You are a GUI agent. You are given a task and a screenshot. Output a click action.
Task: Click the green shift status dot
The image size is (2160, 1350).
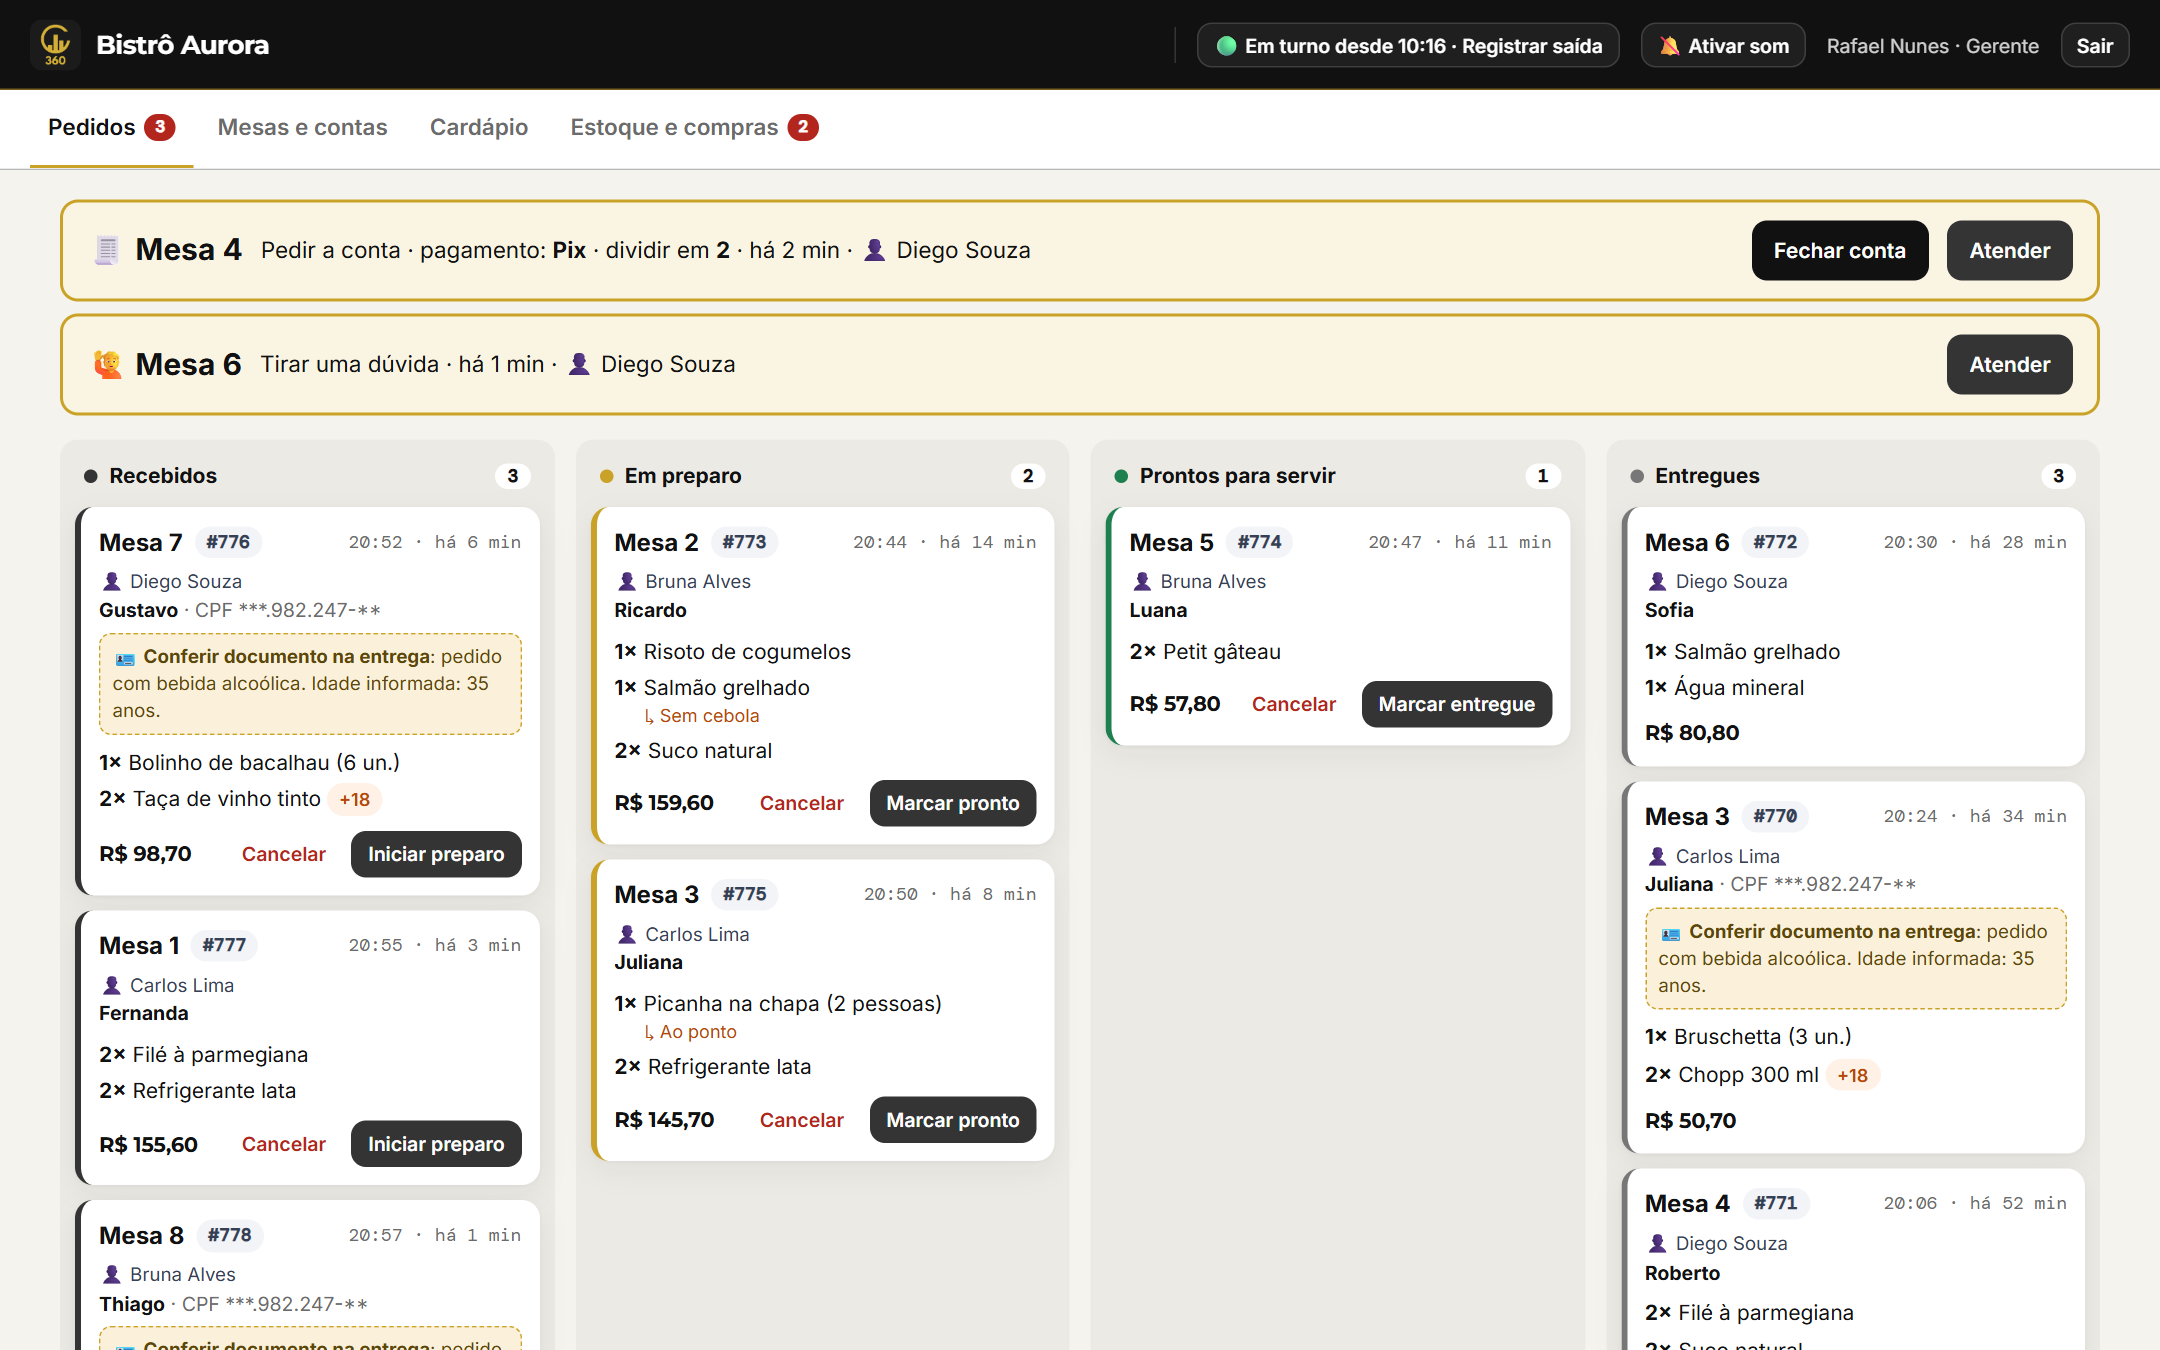click(x=1226, y=46)
